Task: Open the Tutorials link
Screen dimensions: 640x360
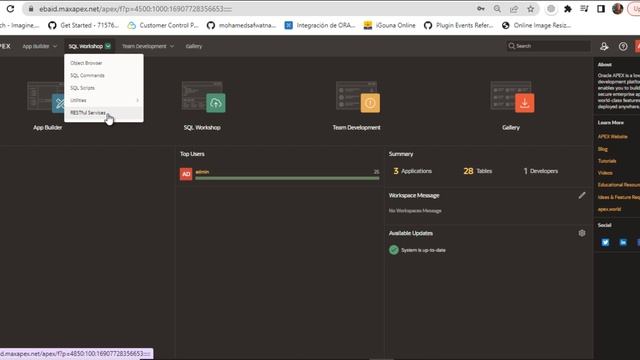Action: point(607,161)
